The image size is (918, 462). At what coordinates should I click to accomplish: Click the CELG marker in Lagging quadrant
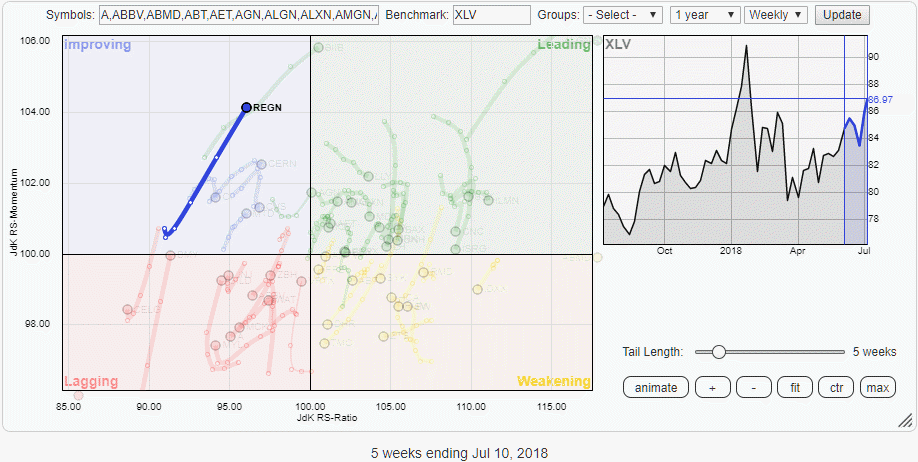tap(127, 309)
